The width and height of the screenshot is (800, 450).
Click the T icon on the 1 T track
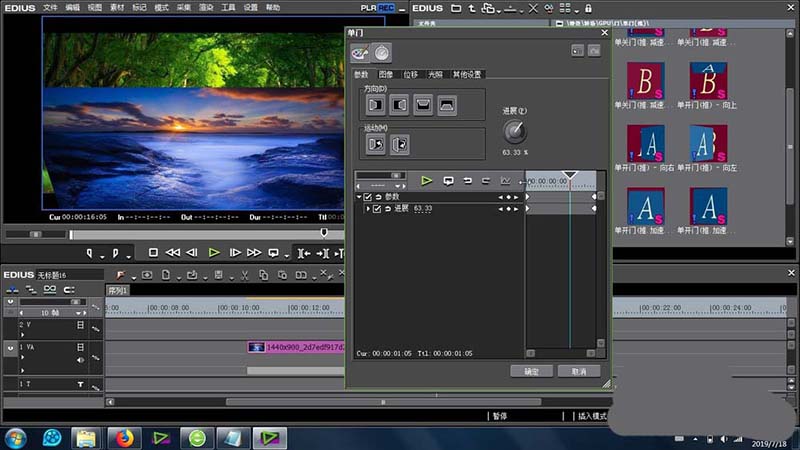click(81, 384)
